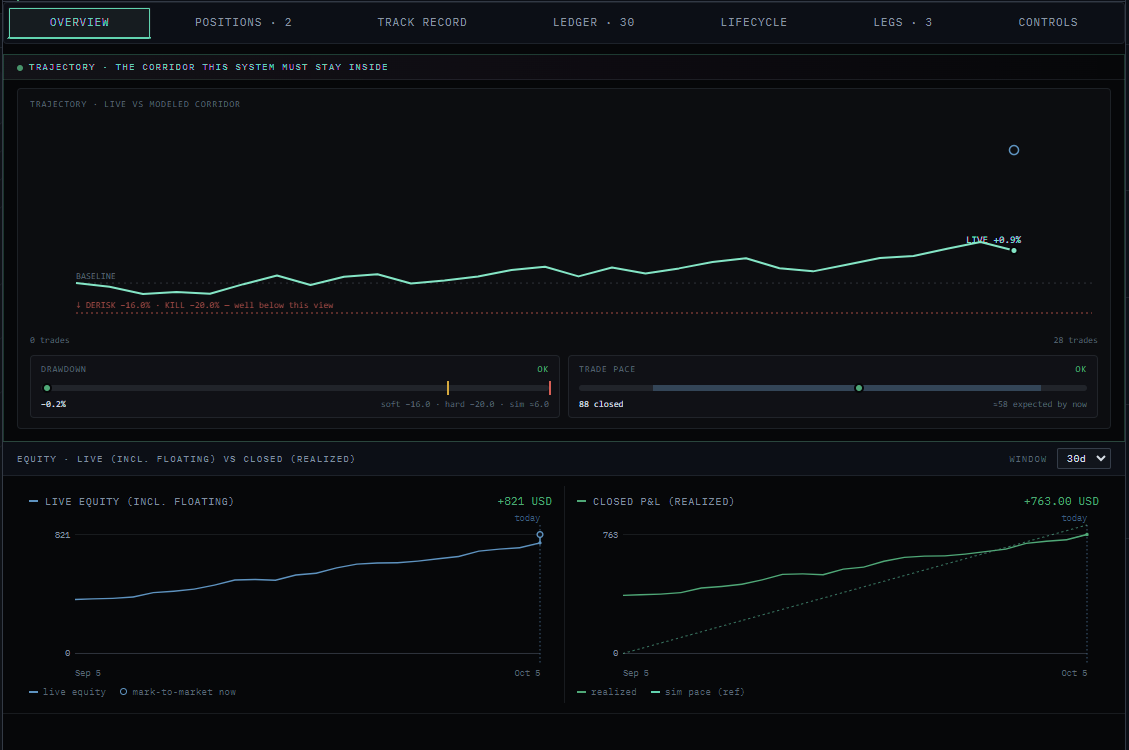Go to the Ledger · 30 tab
Screen dimensions: 1129x750
(x=593, y=22)
